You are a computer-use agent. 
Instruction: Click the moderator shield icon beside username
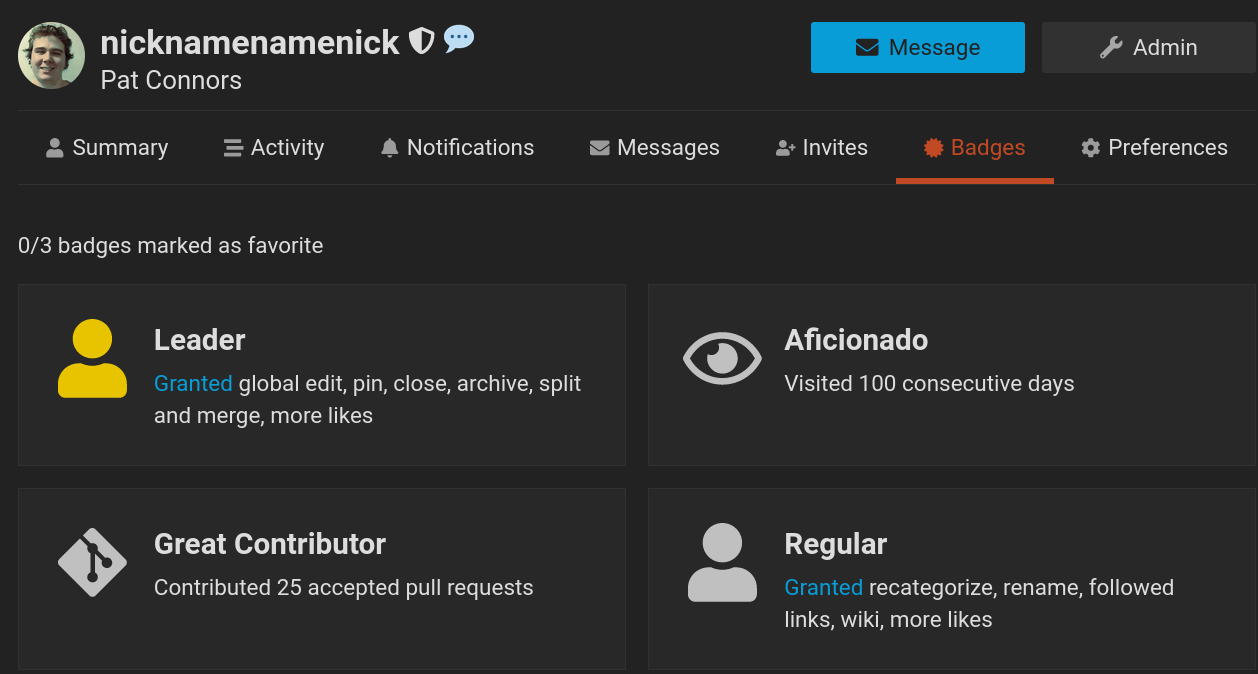[x=421, y=41]
